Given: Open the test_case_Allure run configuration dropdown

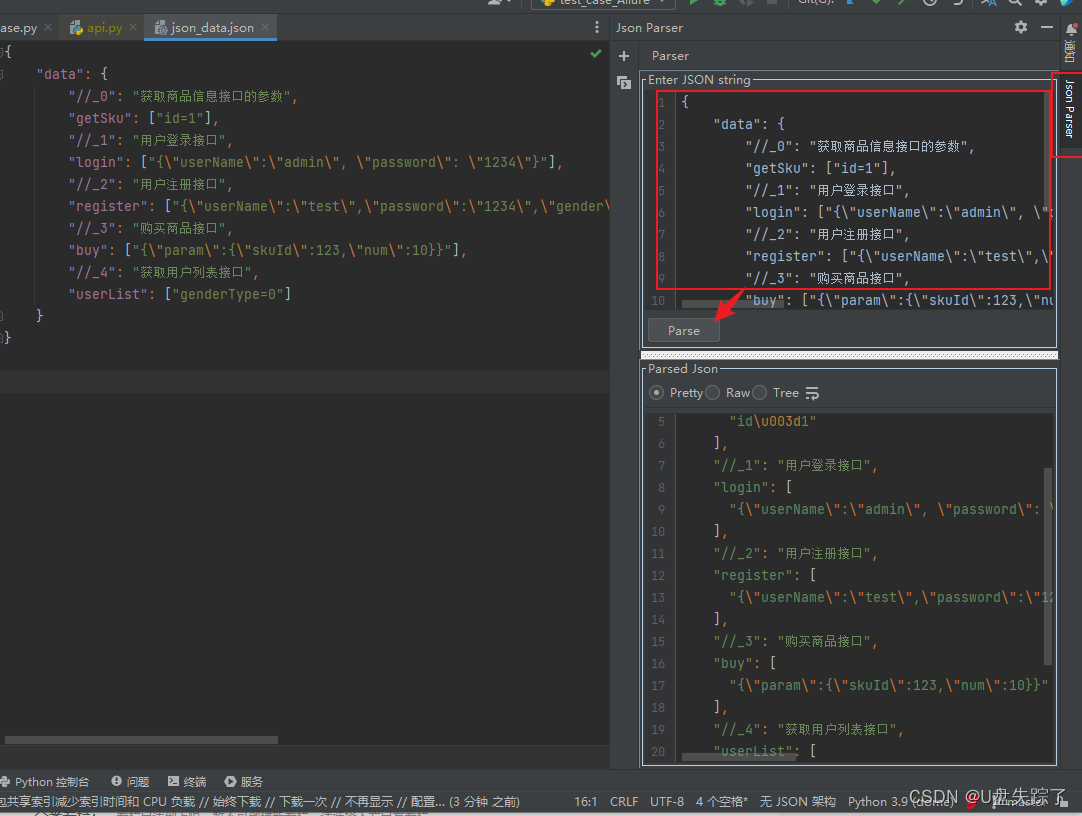Looking at the screenshot, I should (601, 3).
